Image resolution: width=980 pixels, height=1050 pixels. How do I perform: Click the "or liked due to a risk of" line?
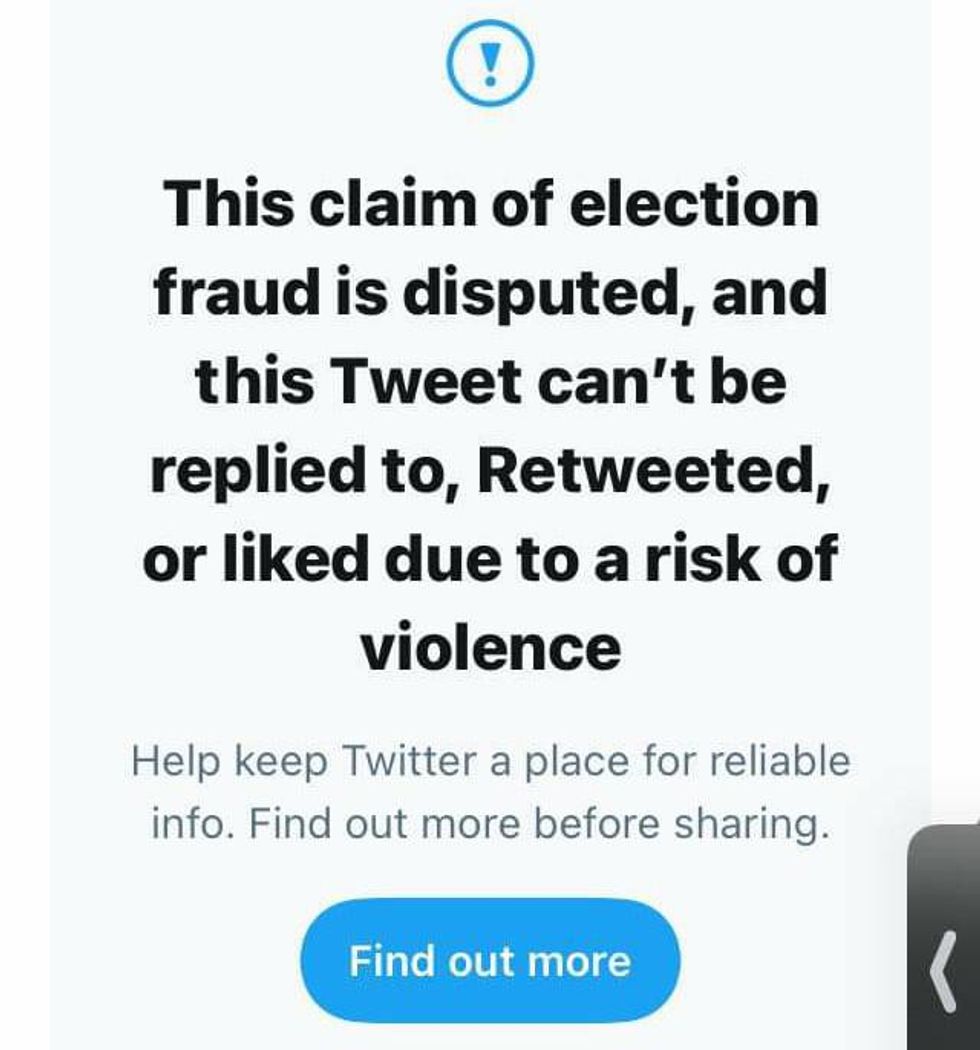(490, 558)
